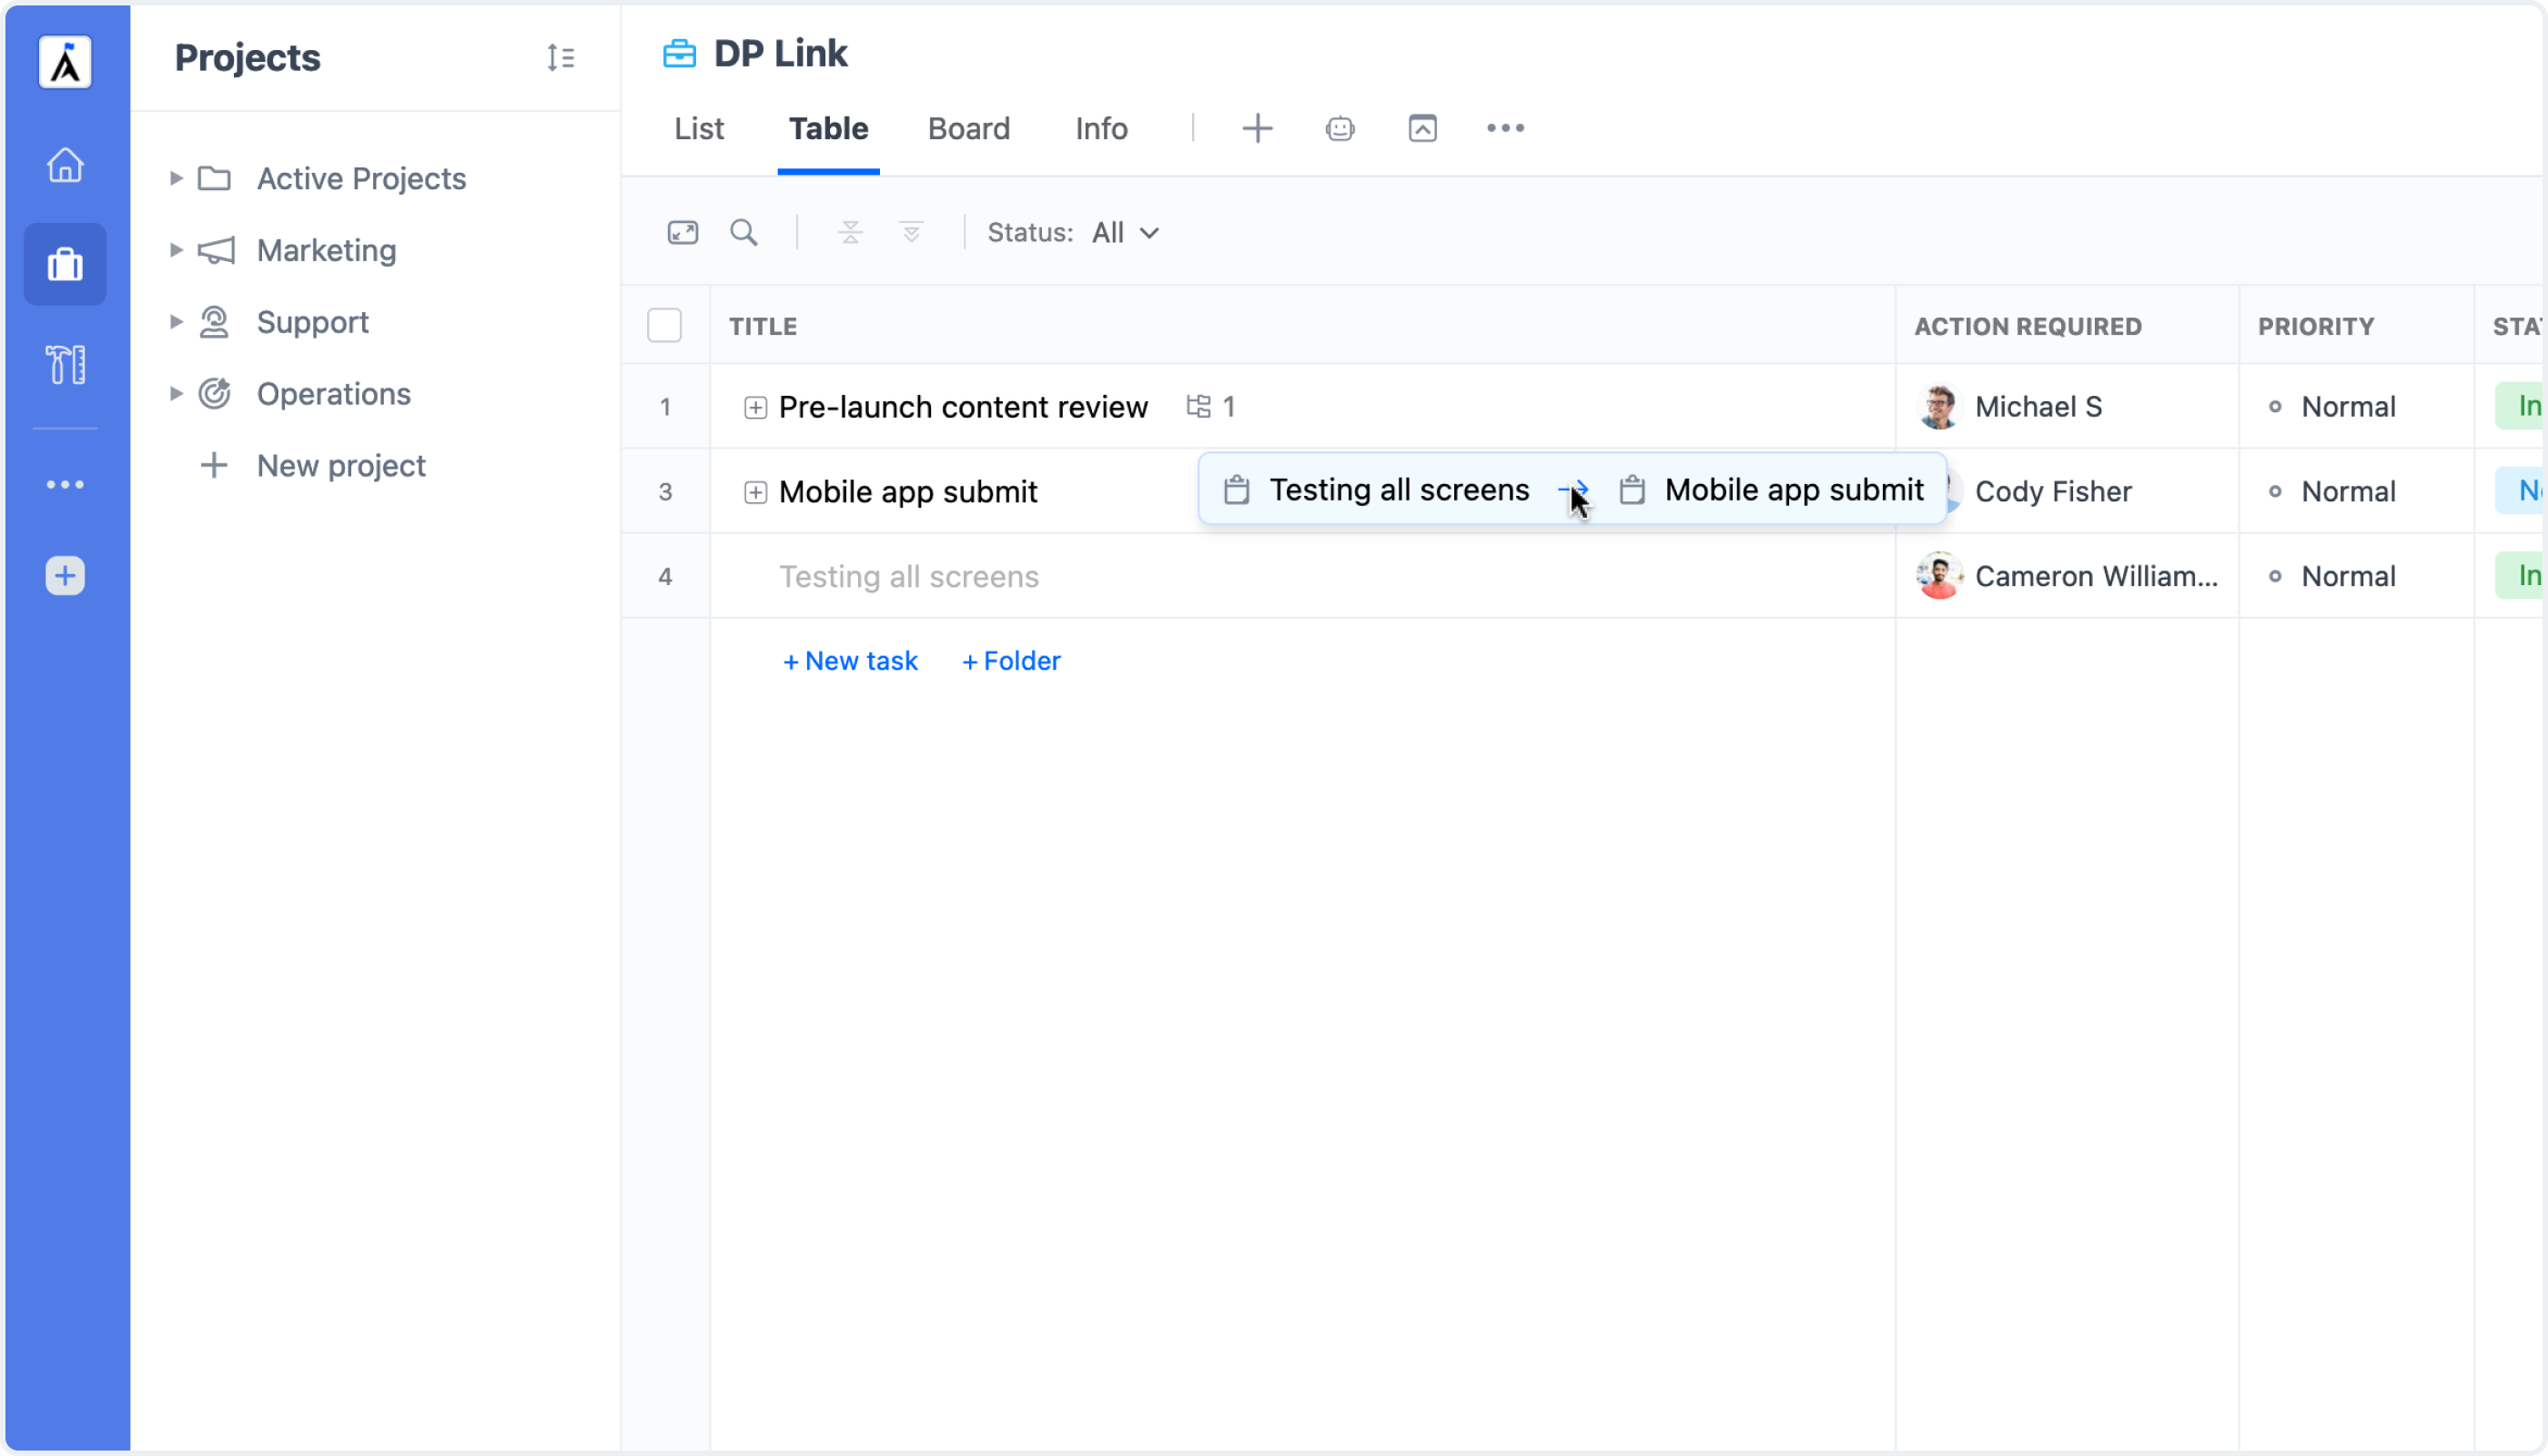This screenshot has width=2548, height=1456.
Task: Click the Projects sort order icon
Action: tap(561, 58)
